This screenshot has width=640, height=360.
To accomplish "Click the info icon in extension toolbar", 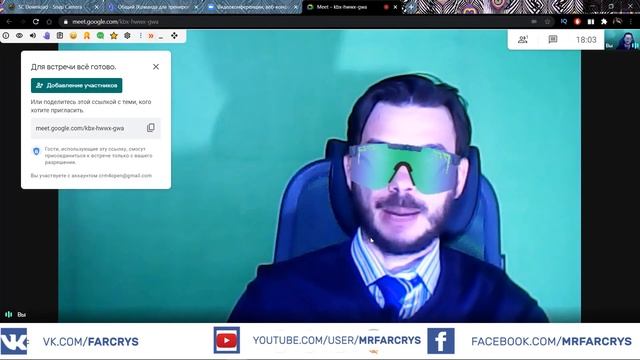I will (x=6, y=36).
